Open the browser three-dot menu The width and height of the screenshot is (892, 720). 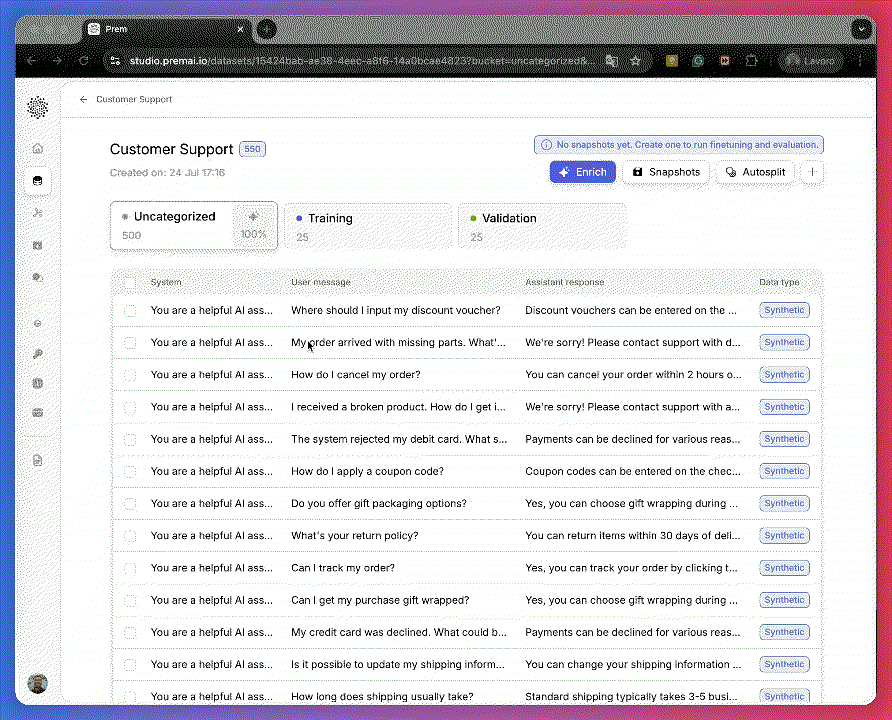pyautogui.click(x=860, y=60)
